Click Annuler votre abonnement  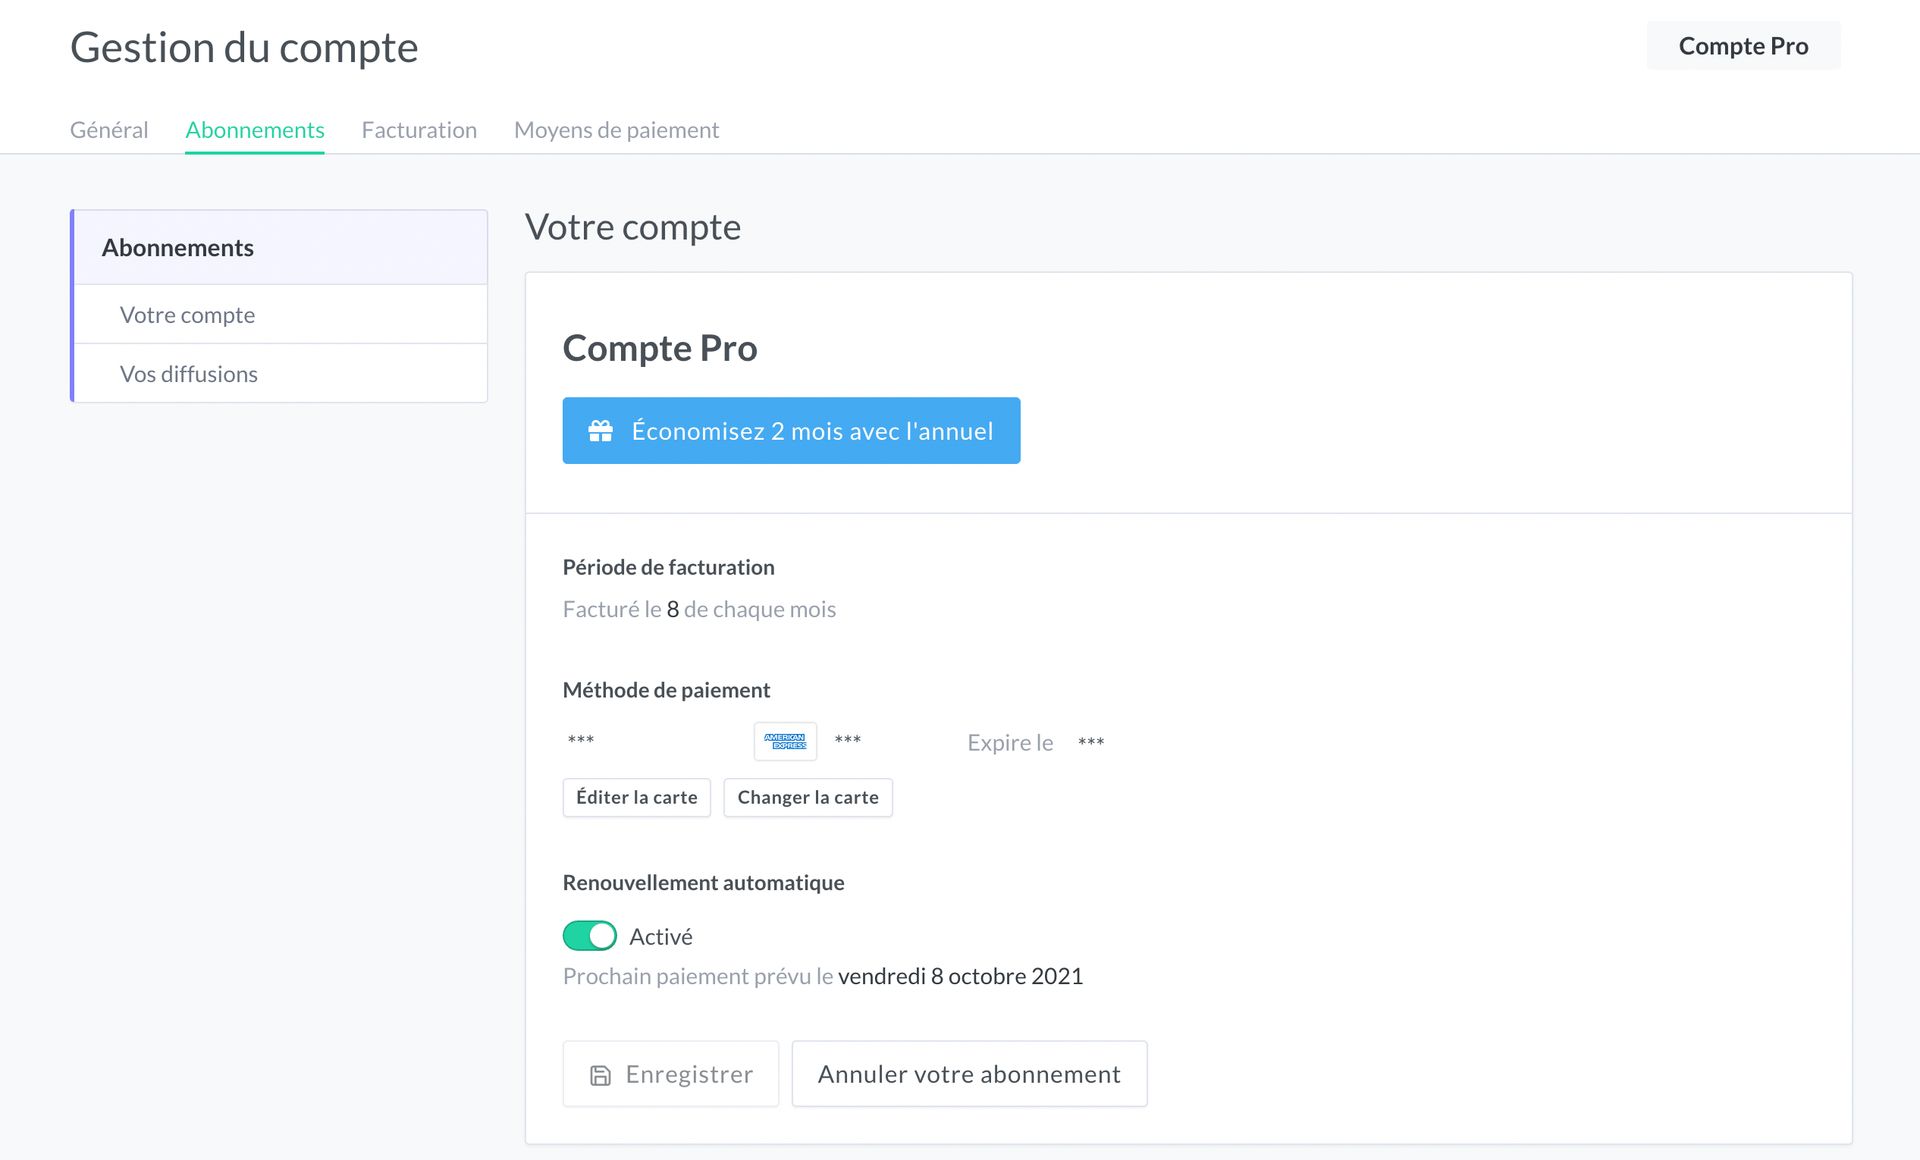coord(969,1074)
